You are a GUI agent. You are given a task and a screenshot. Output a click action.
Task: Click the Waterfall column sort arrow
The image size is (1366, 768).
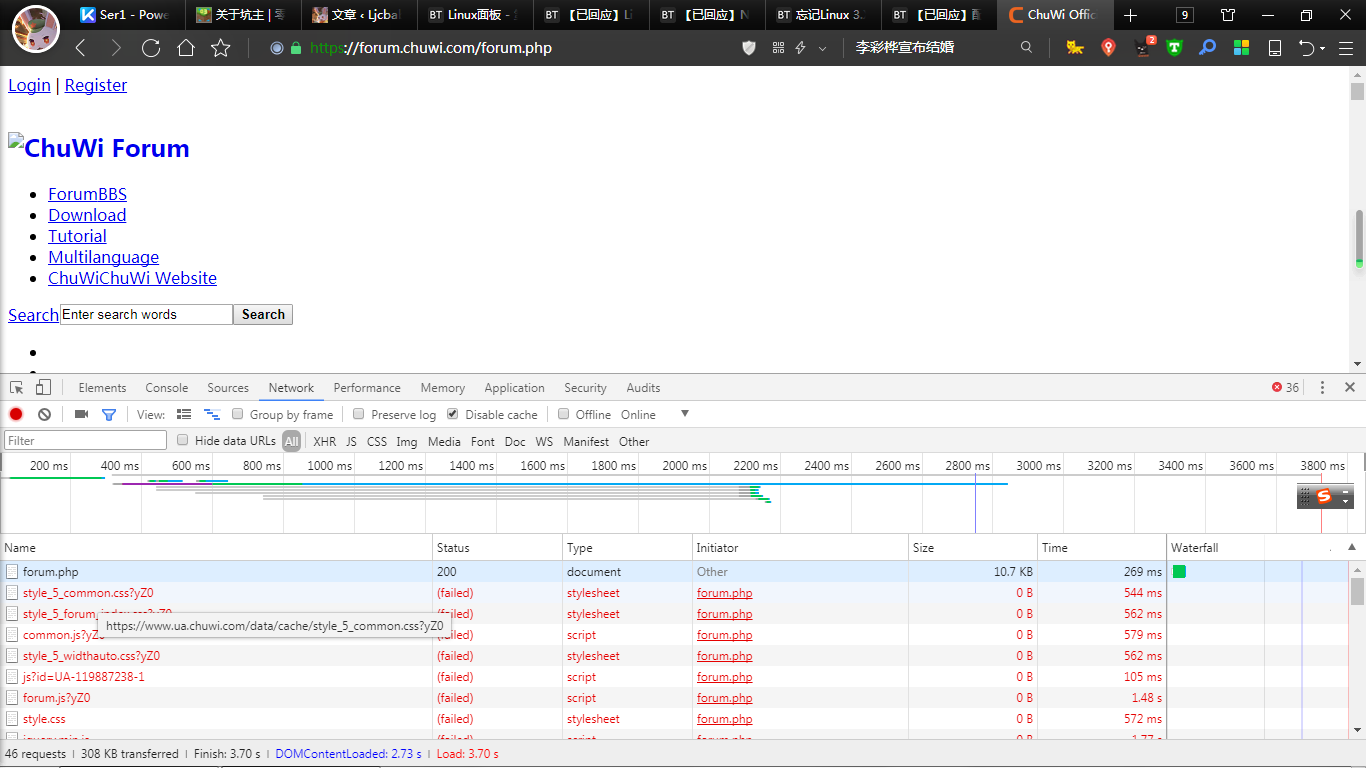(1352, 547)
